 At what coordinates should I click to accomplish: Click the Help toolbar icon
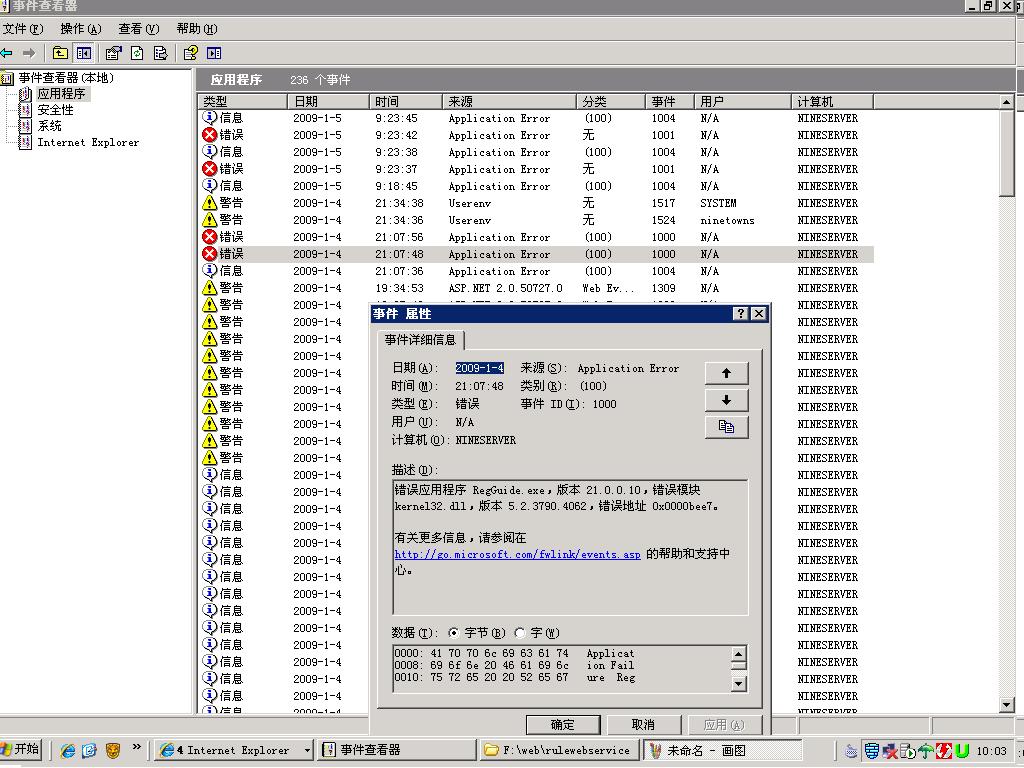click(x=190, y=53)
